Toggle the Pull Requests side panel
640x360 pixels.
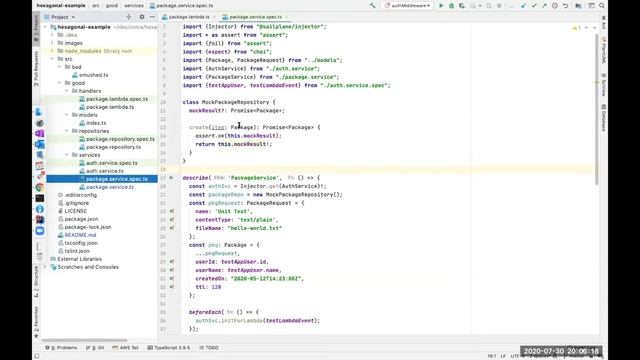click(x=36, y=69)
